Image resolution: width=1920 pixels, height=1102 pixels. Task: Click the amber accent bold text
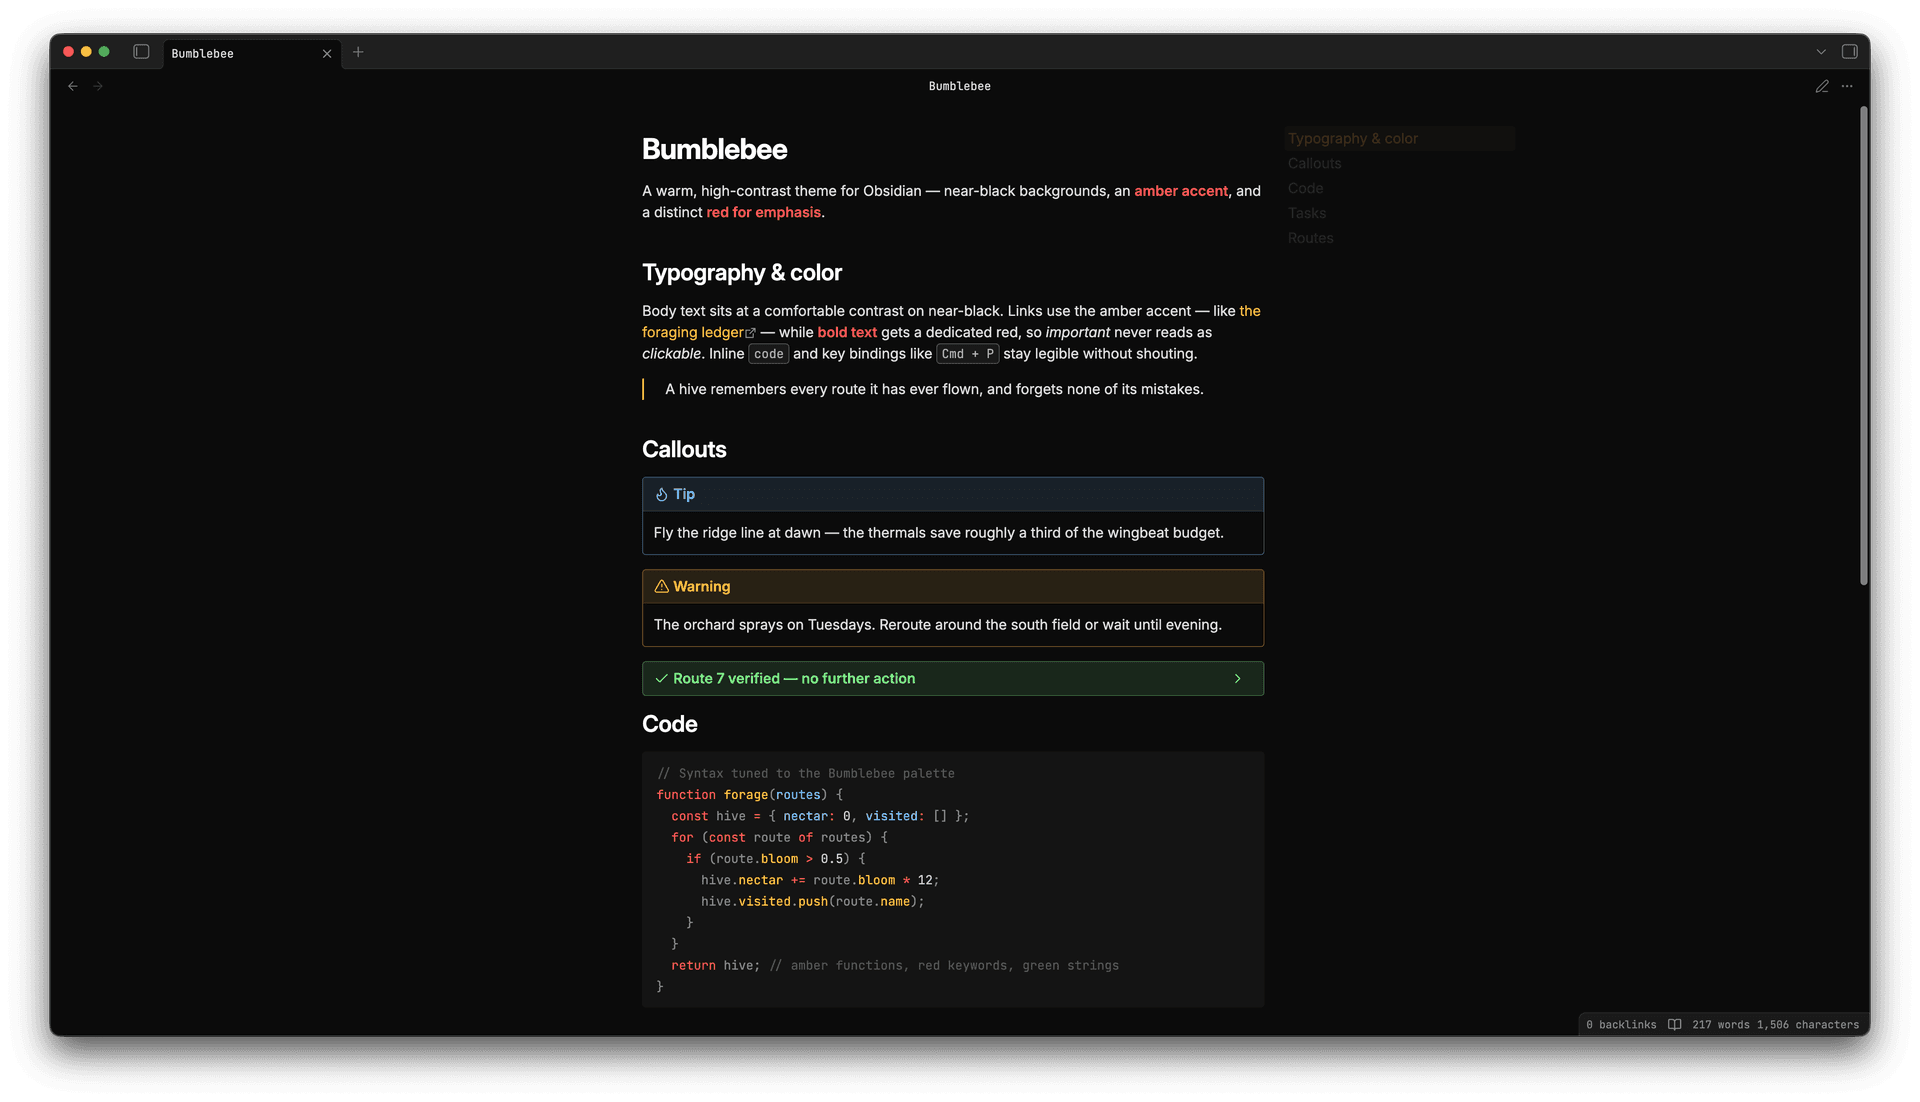point(1181,191)
